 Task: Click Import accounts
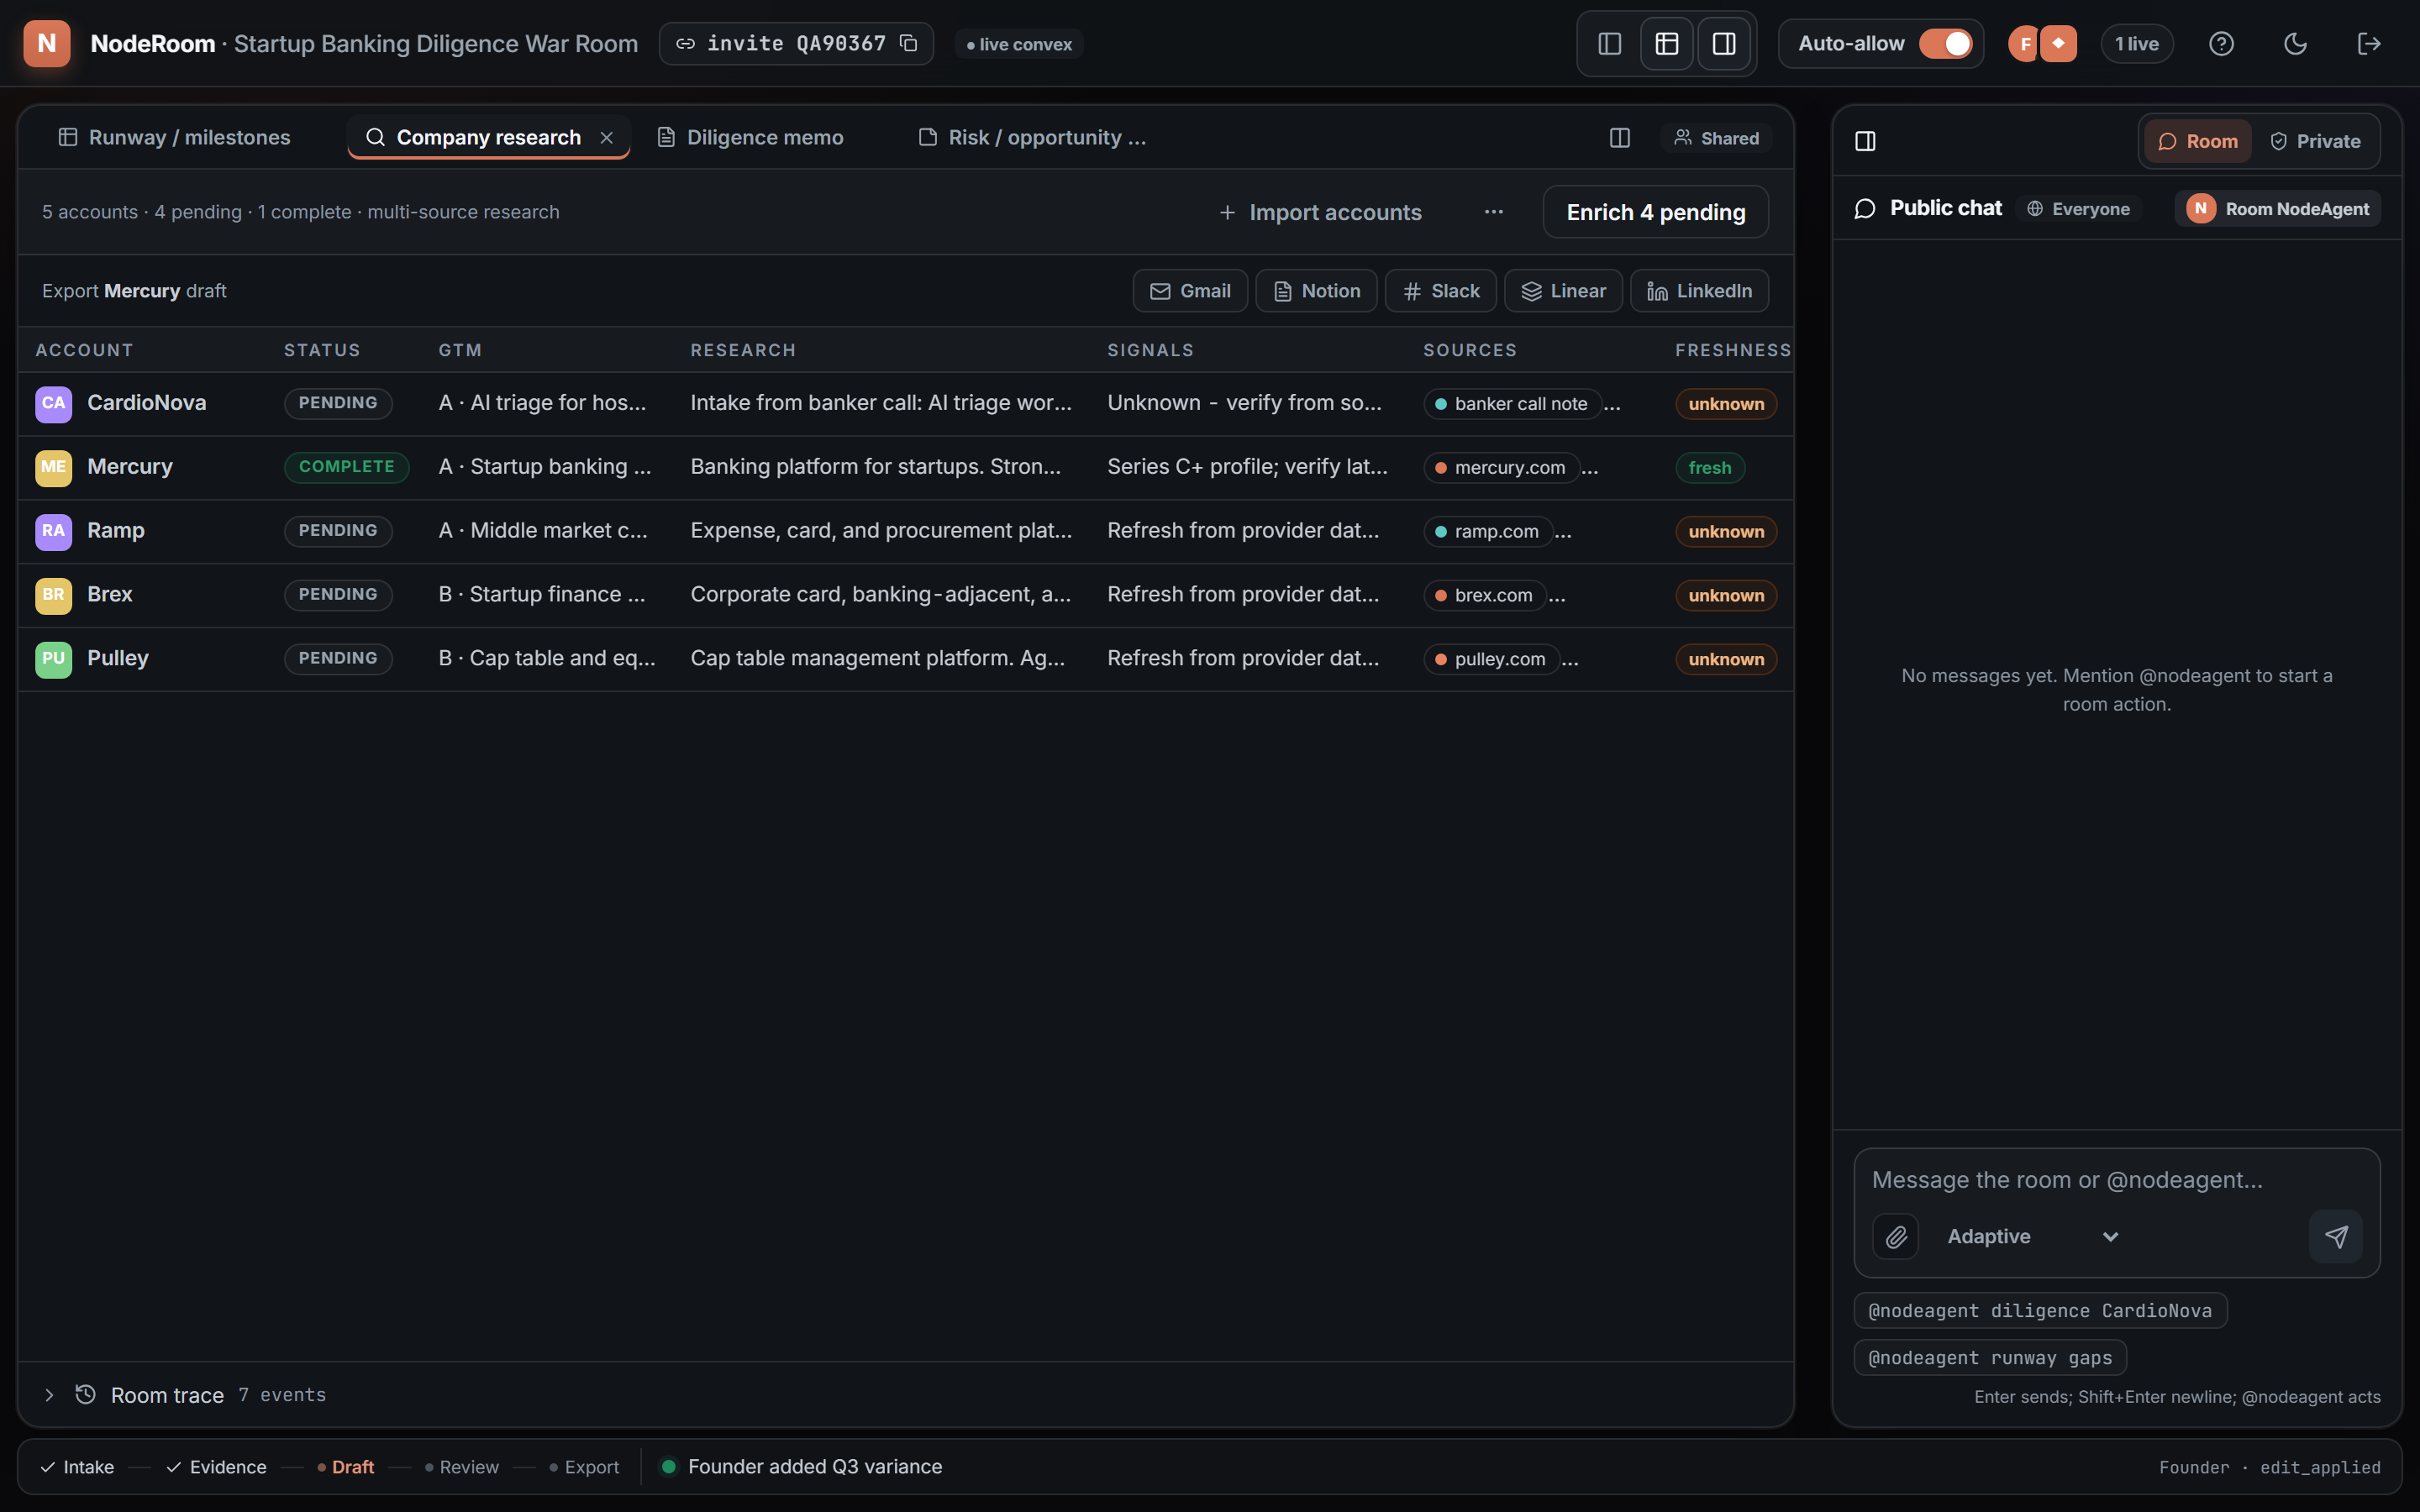(x=1320, y=212)
